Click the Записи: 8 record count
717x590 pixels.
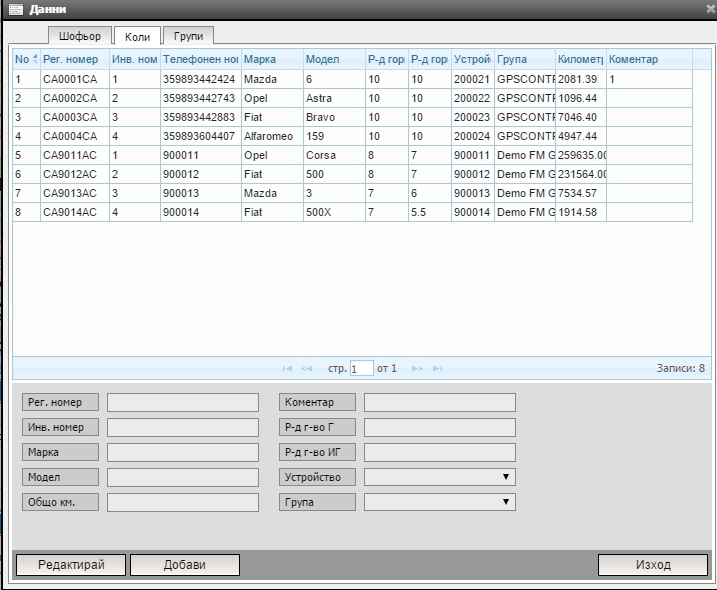point(680,368)
